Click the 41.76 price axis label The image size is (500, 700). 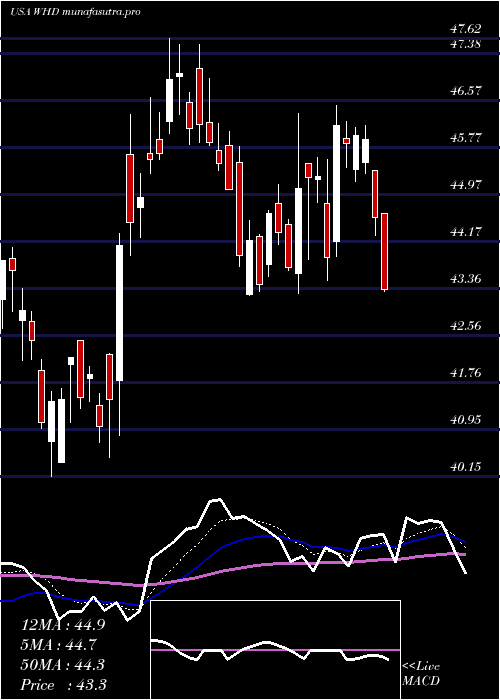(x=466, y=372)
